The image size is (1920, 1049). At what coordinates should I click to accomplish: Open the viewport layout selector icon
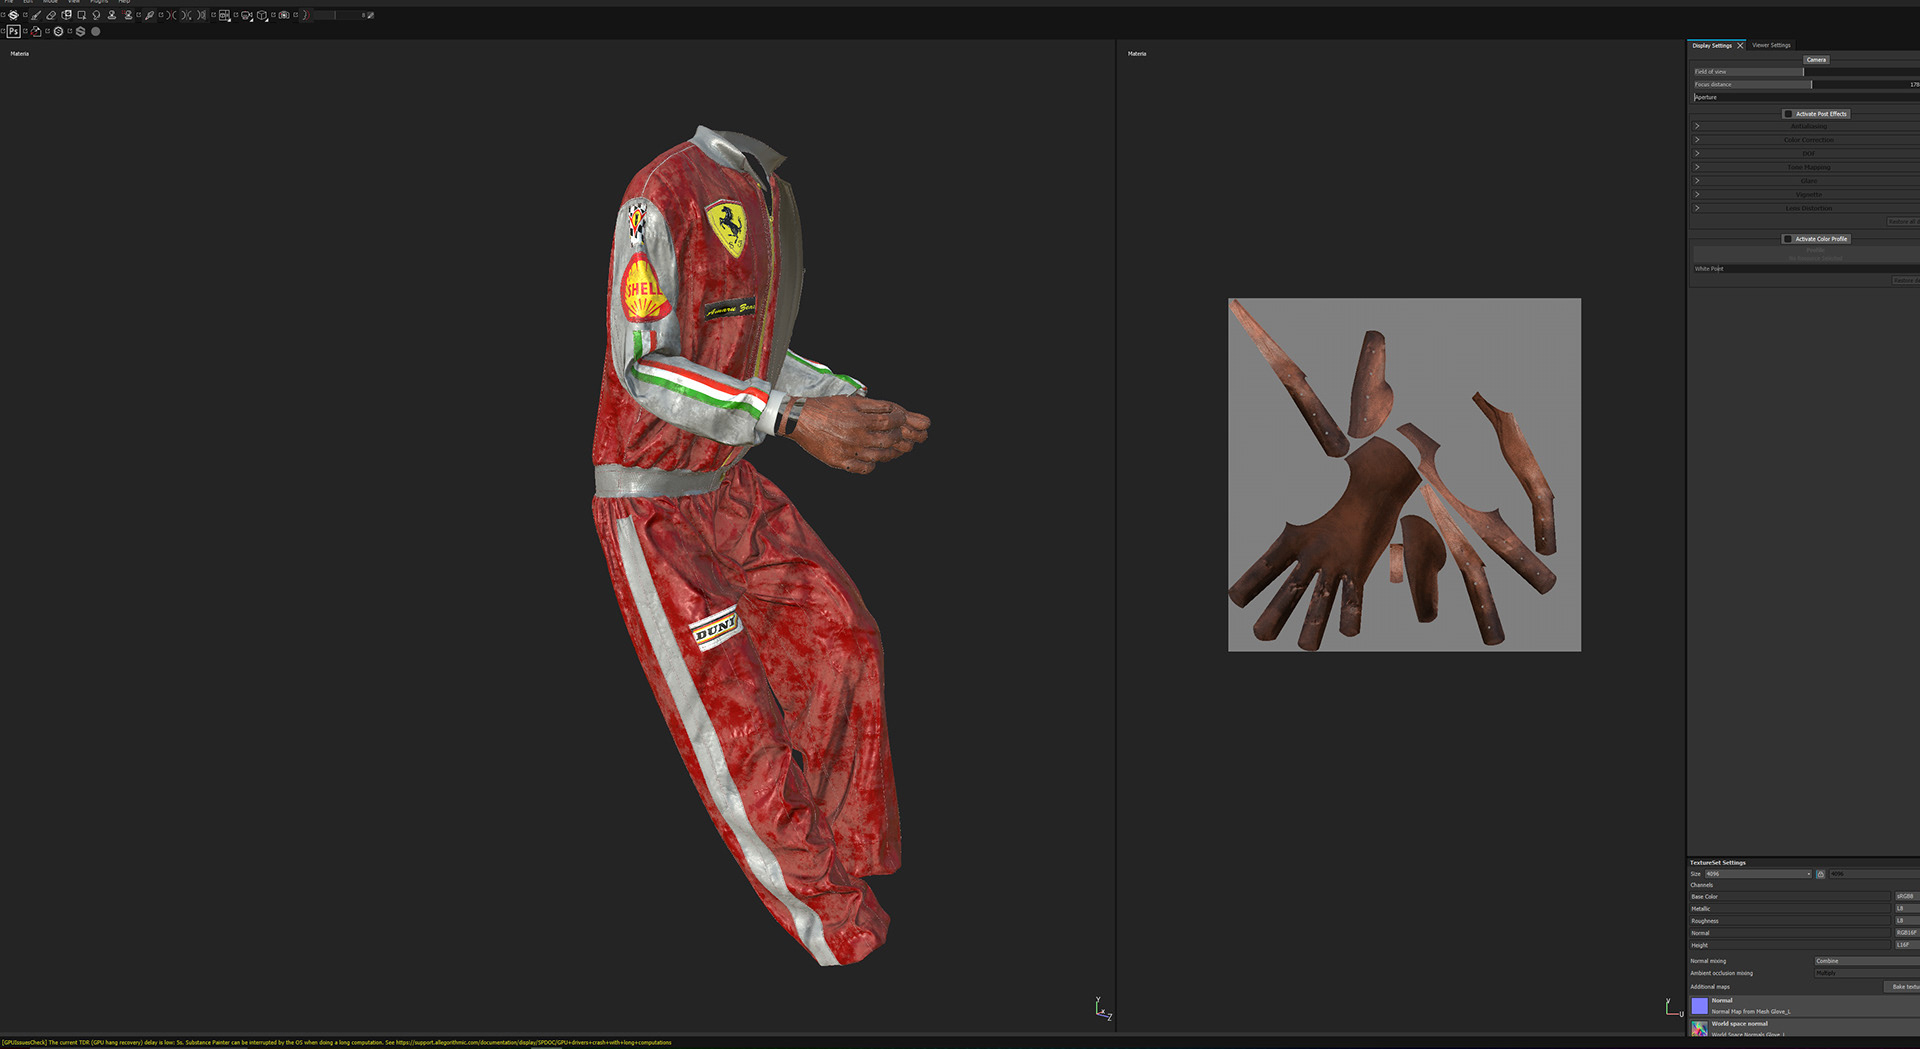224,15
